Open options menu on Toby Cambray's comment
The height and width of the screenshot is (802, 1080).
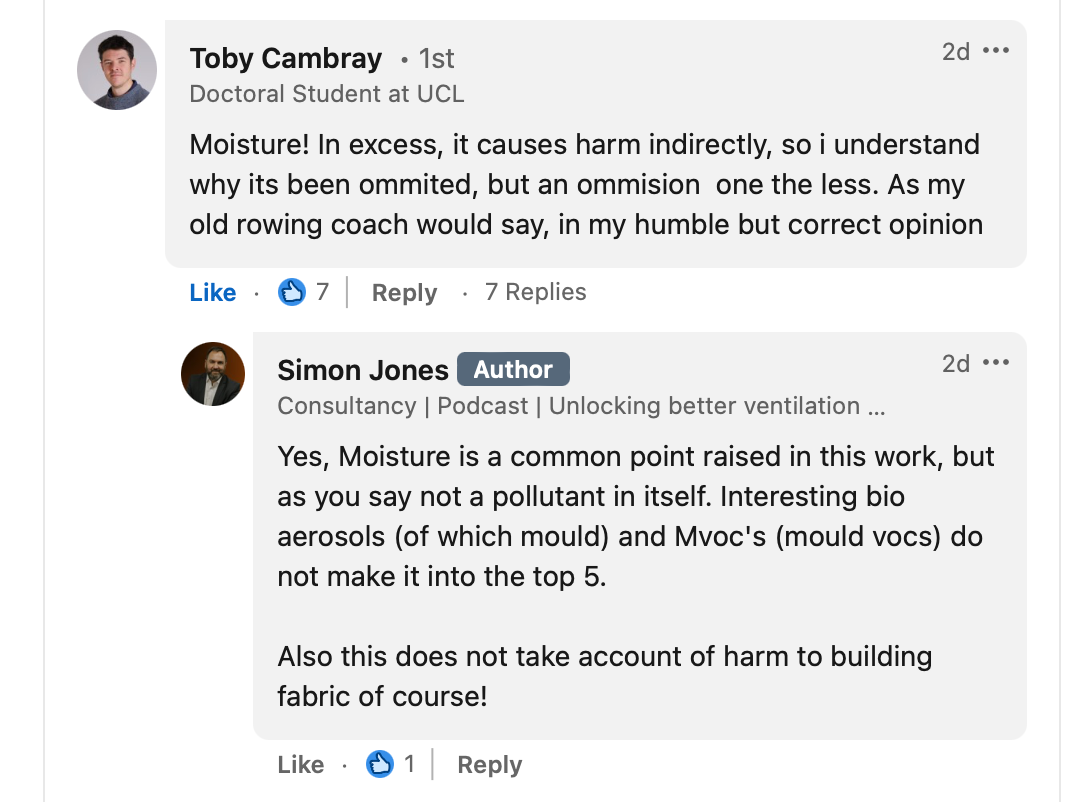996,50
